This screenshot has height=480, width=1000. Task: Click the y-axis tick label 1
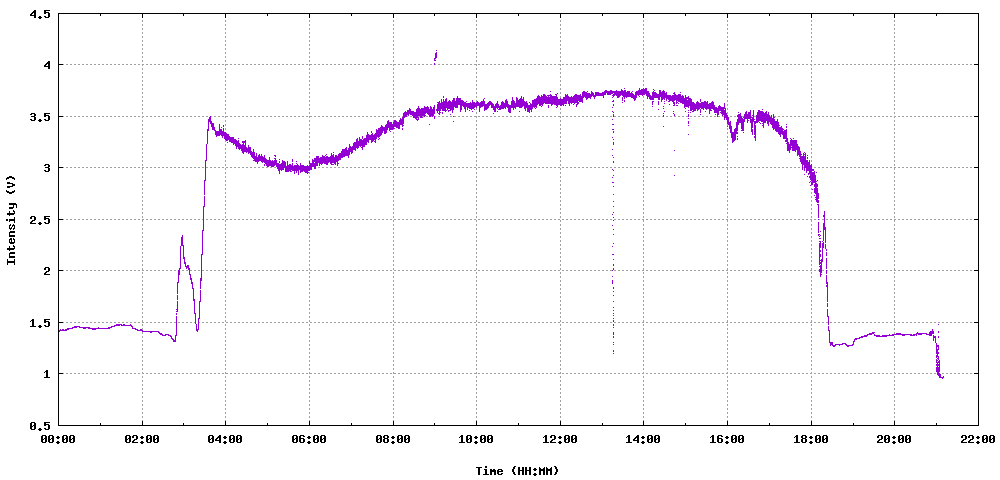click(x=47, y=374)
